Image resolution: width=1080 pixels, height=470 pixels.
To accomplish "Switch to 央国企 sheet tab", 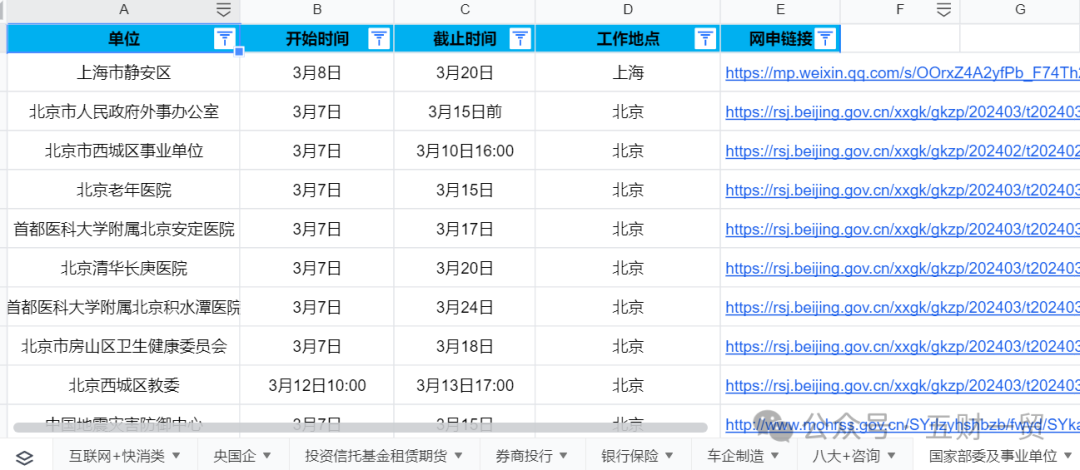I will (x=234, y=456).
